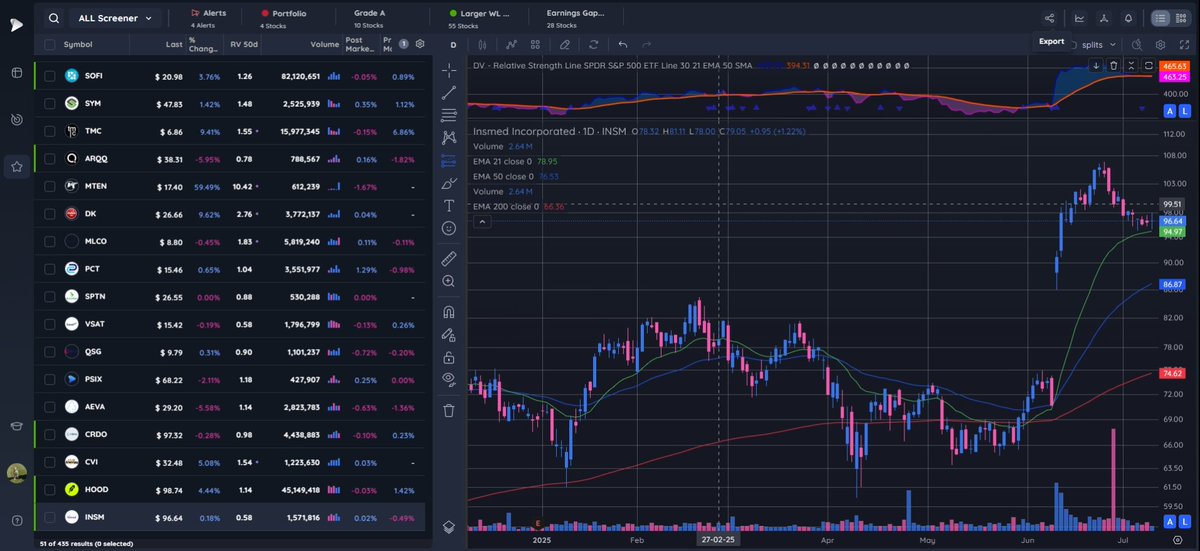Open the Portfolio watchlist tab
This screenshot has height=551, width=1200.
click(284, 18)
